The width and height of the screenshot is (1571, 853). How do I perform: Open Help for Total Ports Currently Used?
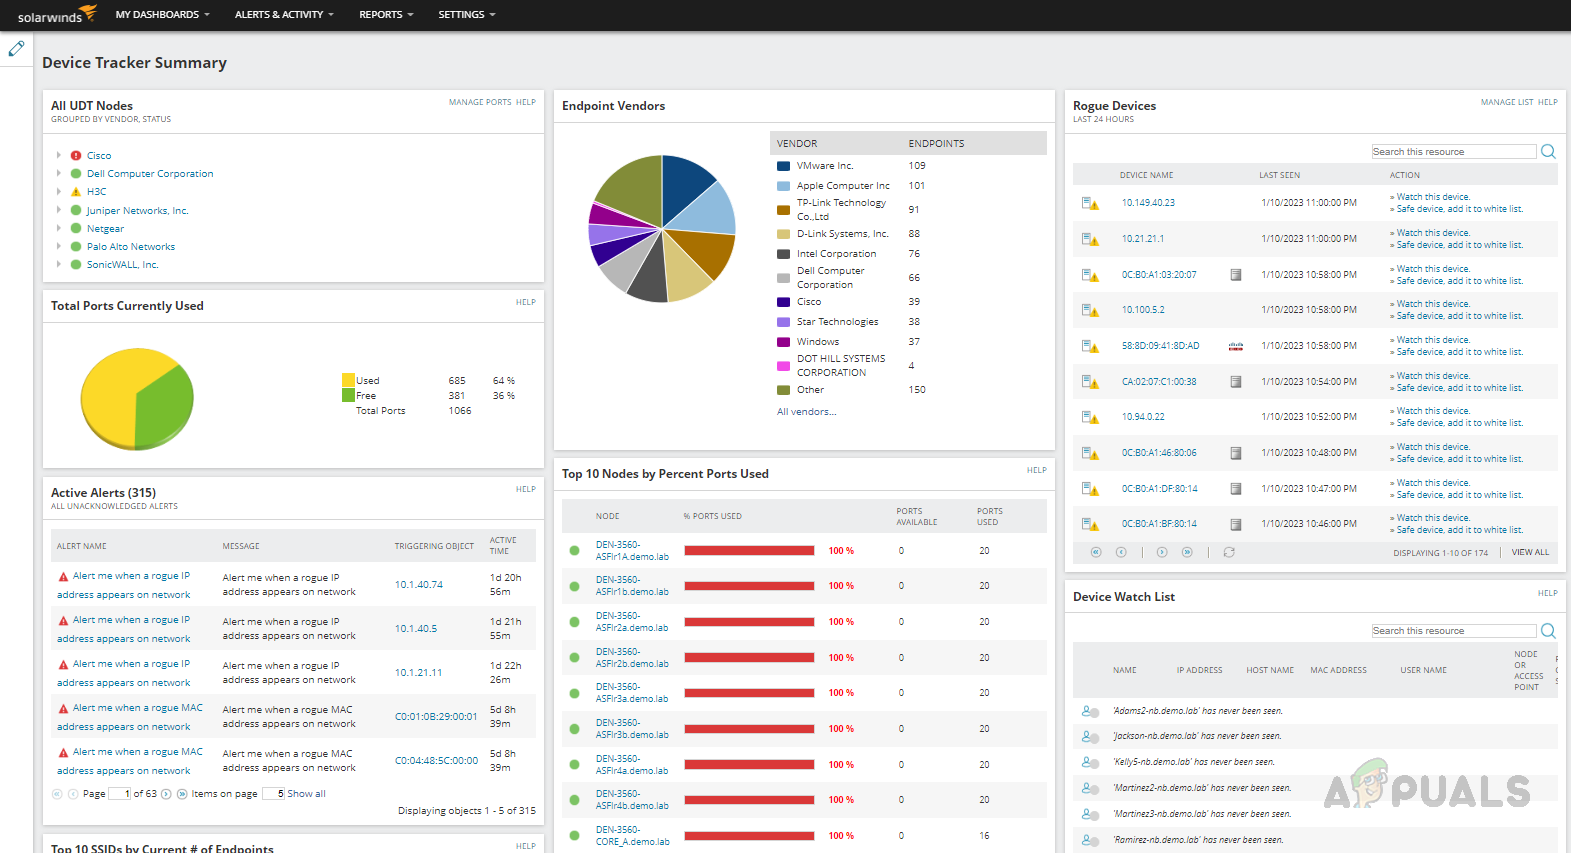coord(526,302)
